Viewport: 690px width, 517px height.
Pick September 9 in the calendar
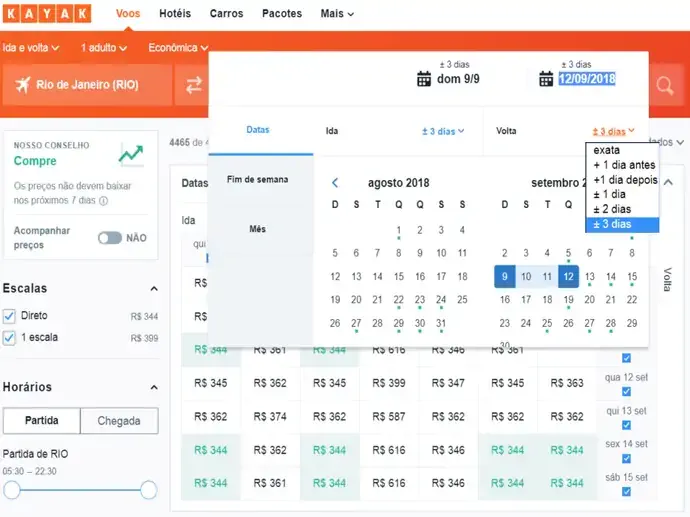coord(505,276)
